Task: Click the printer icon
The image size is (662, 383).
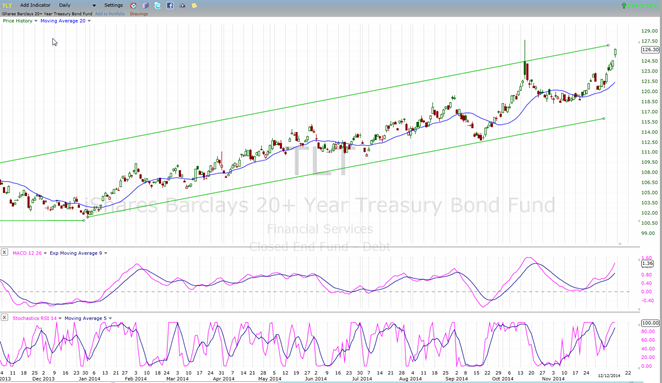Action: (x=182, y=5)
